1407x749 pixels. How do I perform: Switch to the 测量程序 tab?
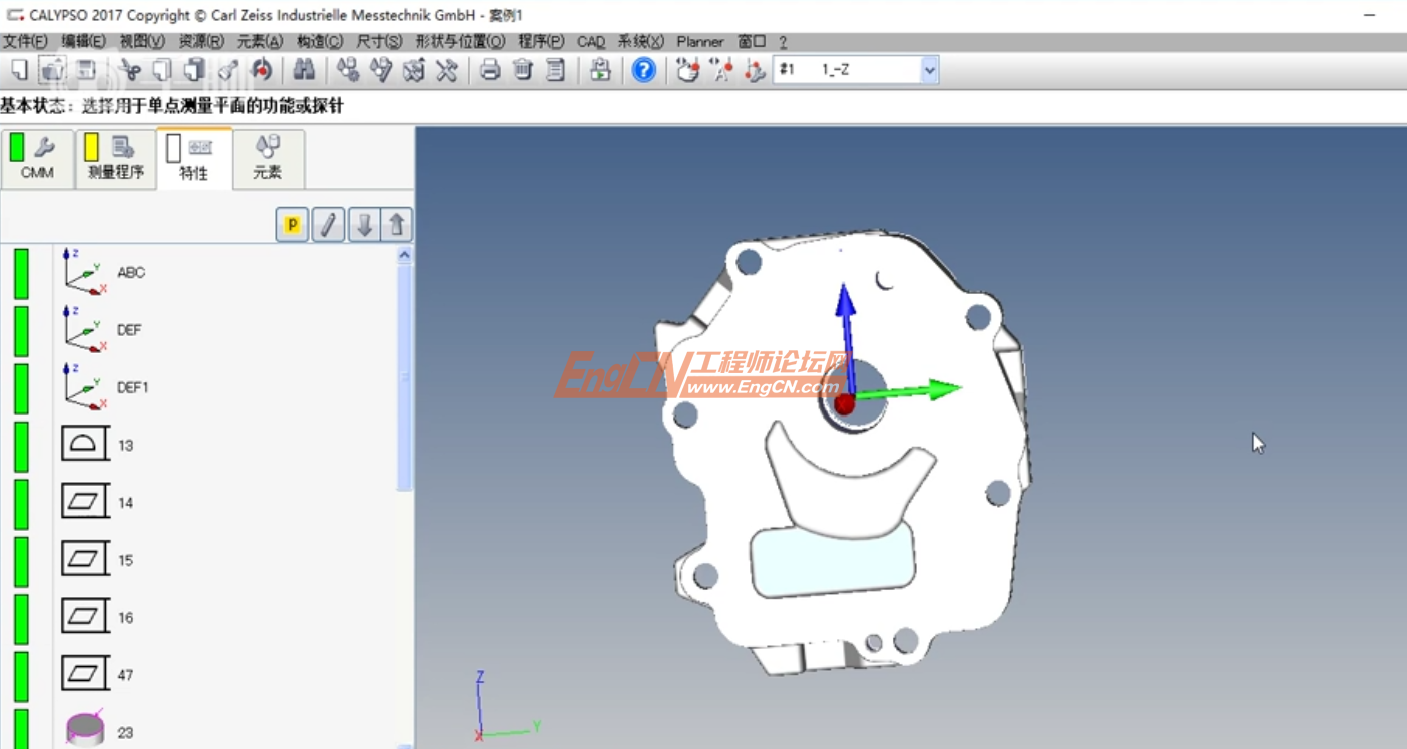click(x=116, y=158)
